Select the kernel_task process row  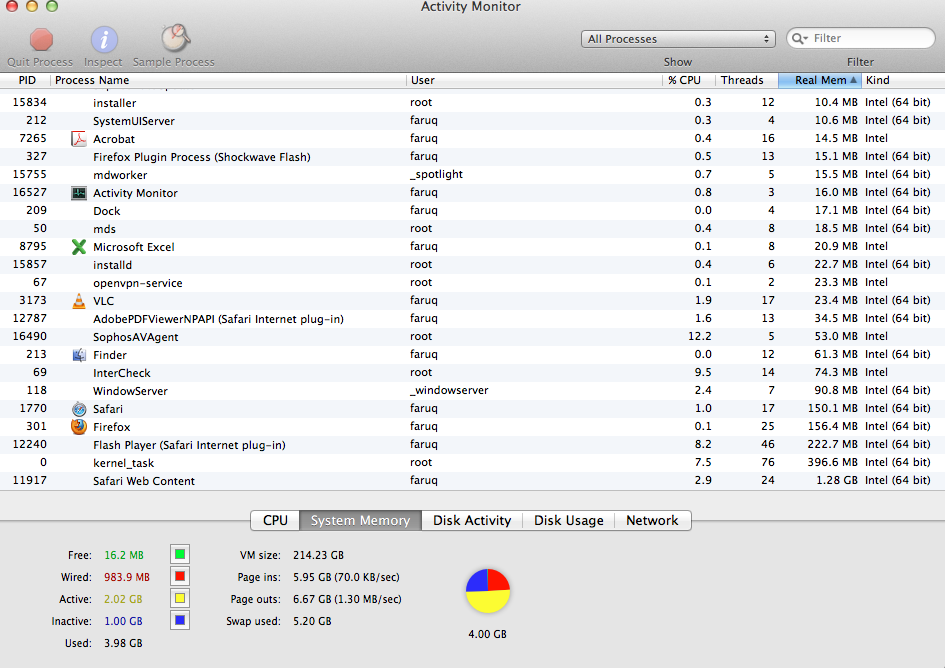pyautogui.click(x=472, y=462)
